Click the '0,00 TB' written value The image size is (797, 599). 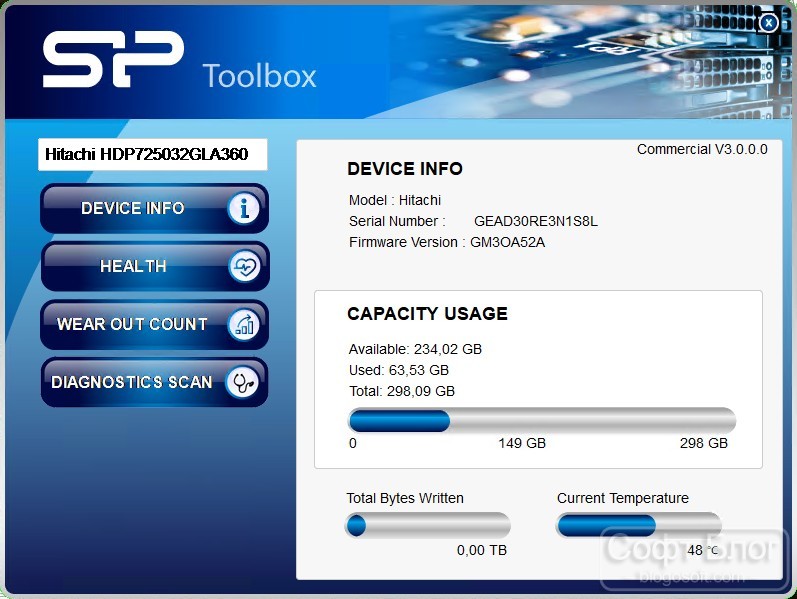pos(482,550)
